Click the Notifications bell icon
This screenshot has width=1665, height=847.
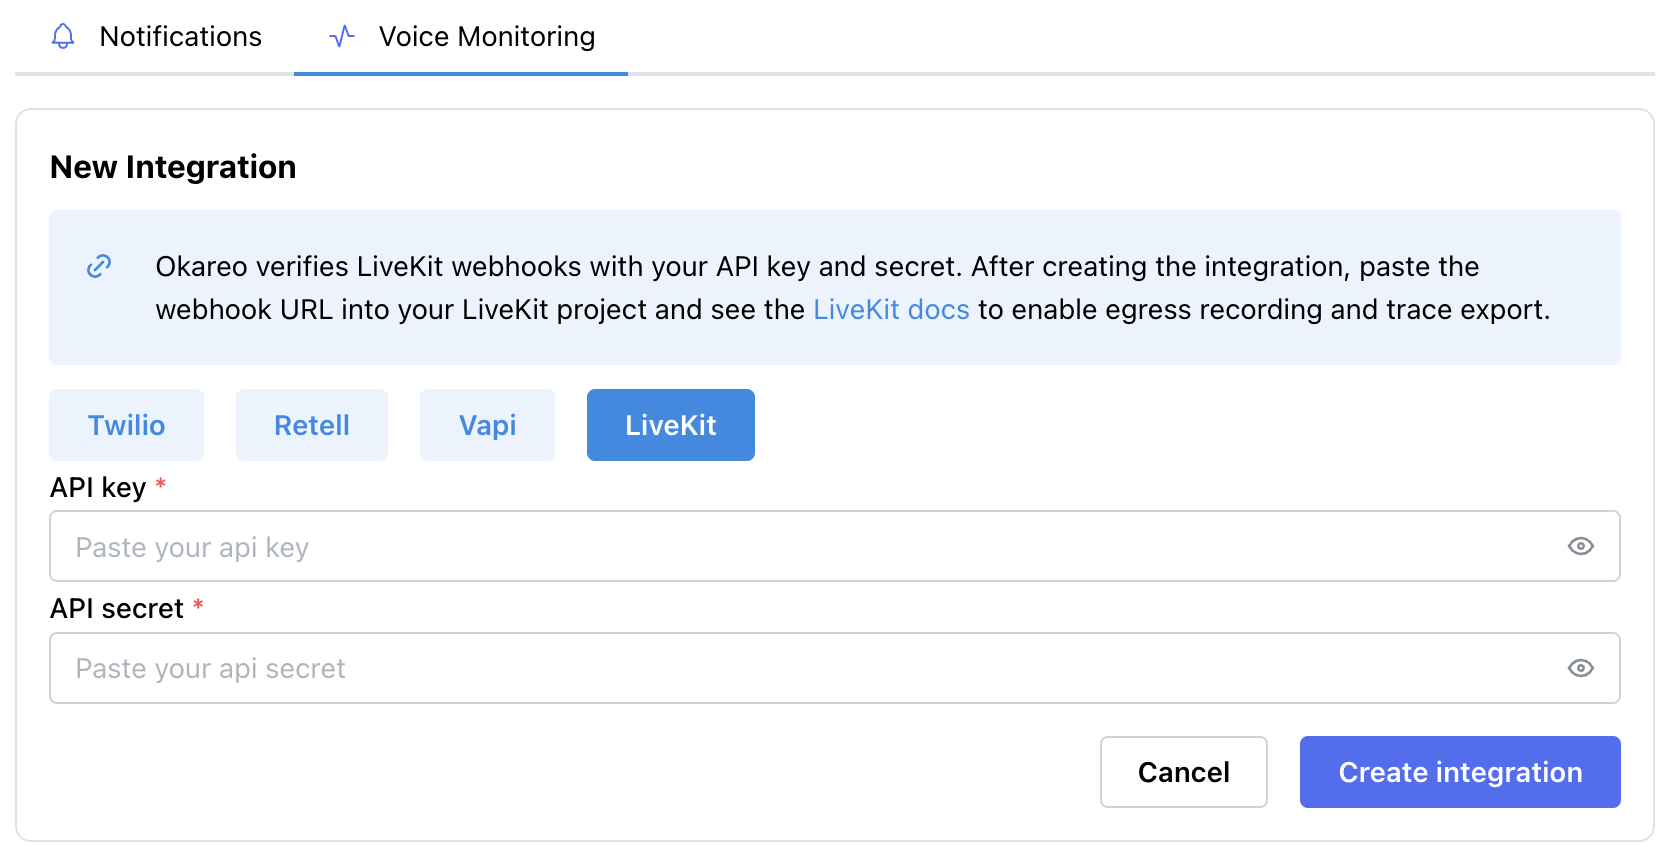tap(63, 37)
